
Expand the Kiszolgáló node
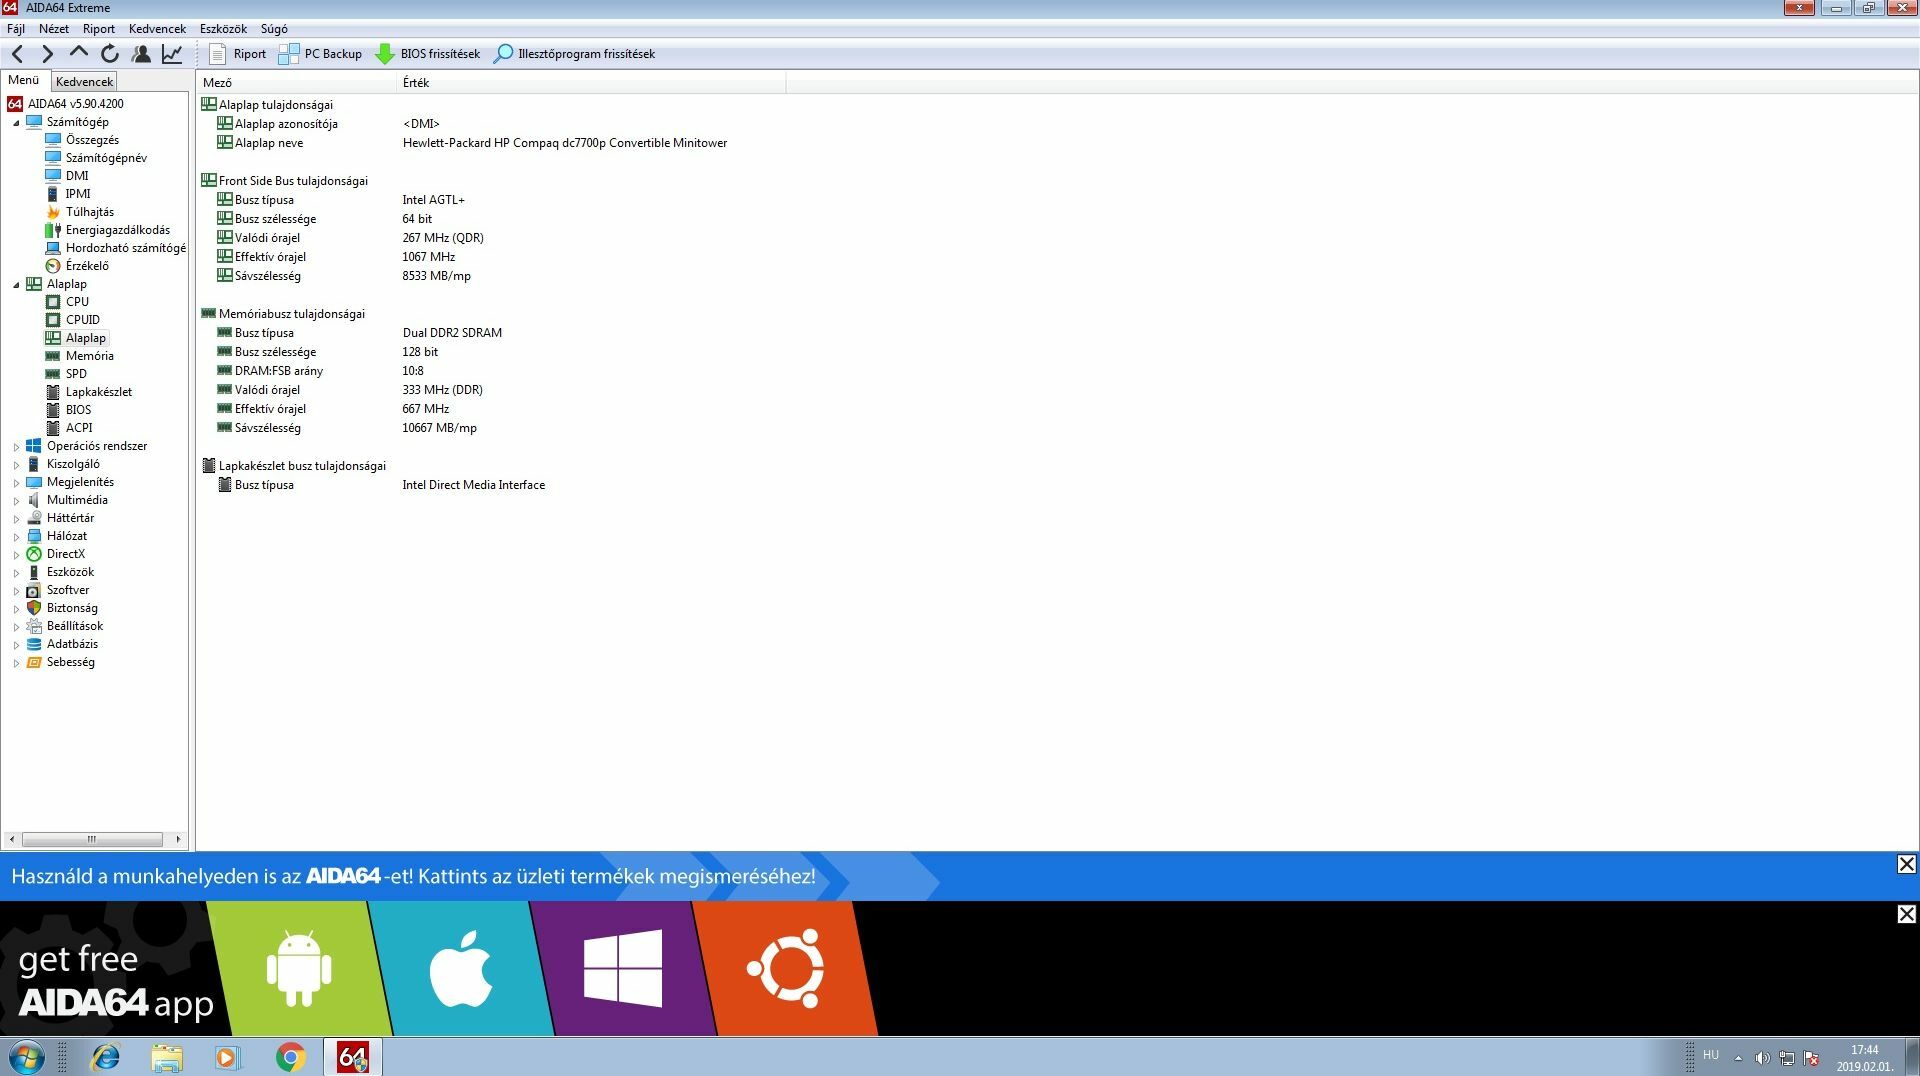coord(16,465)
